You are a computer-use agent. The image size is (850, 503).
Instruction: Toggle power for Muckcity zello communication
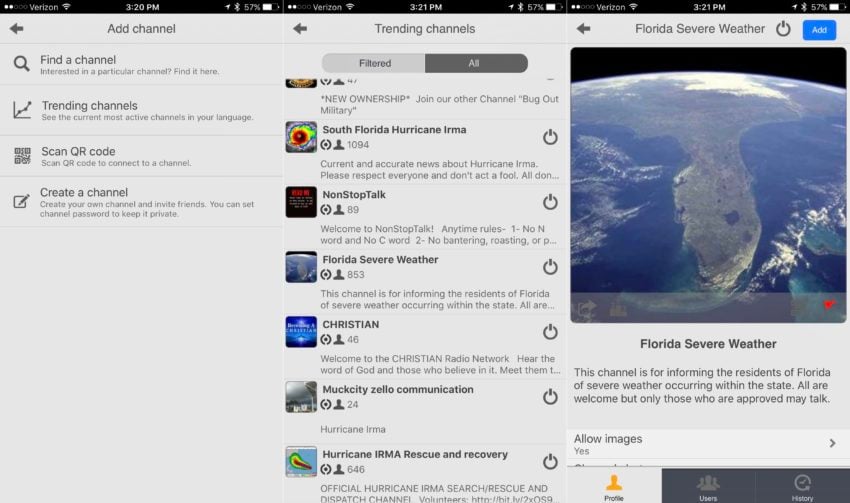pos(550,396)
